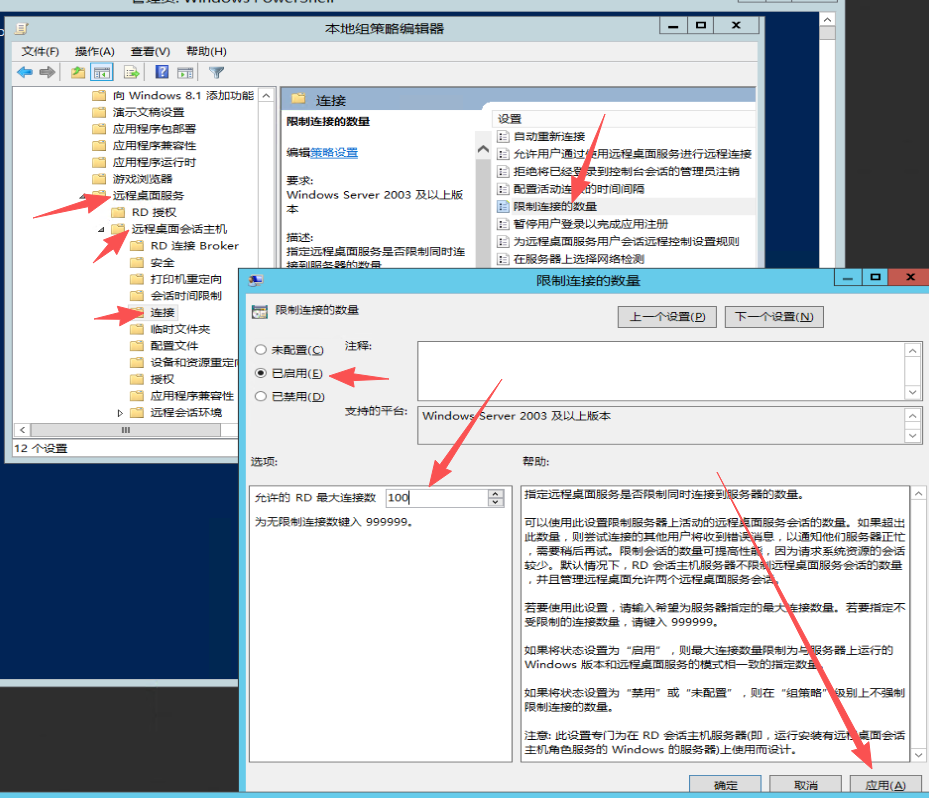This screenshot has width=929, height=798.
Task: Select the 已禁用 radio button
Action: 261,396
